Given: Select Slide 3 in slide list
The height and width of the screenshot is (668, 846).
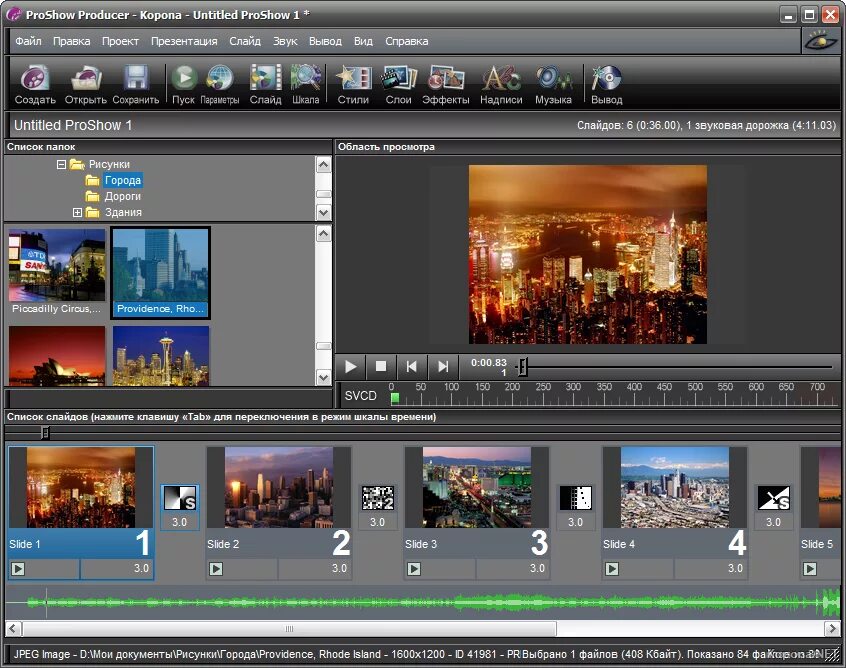Looking at the screenshot, I should pyautogui.click(x=477, y=513).
